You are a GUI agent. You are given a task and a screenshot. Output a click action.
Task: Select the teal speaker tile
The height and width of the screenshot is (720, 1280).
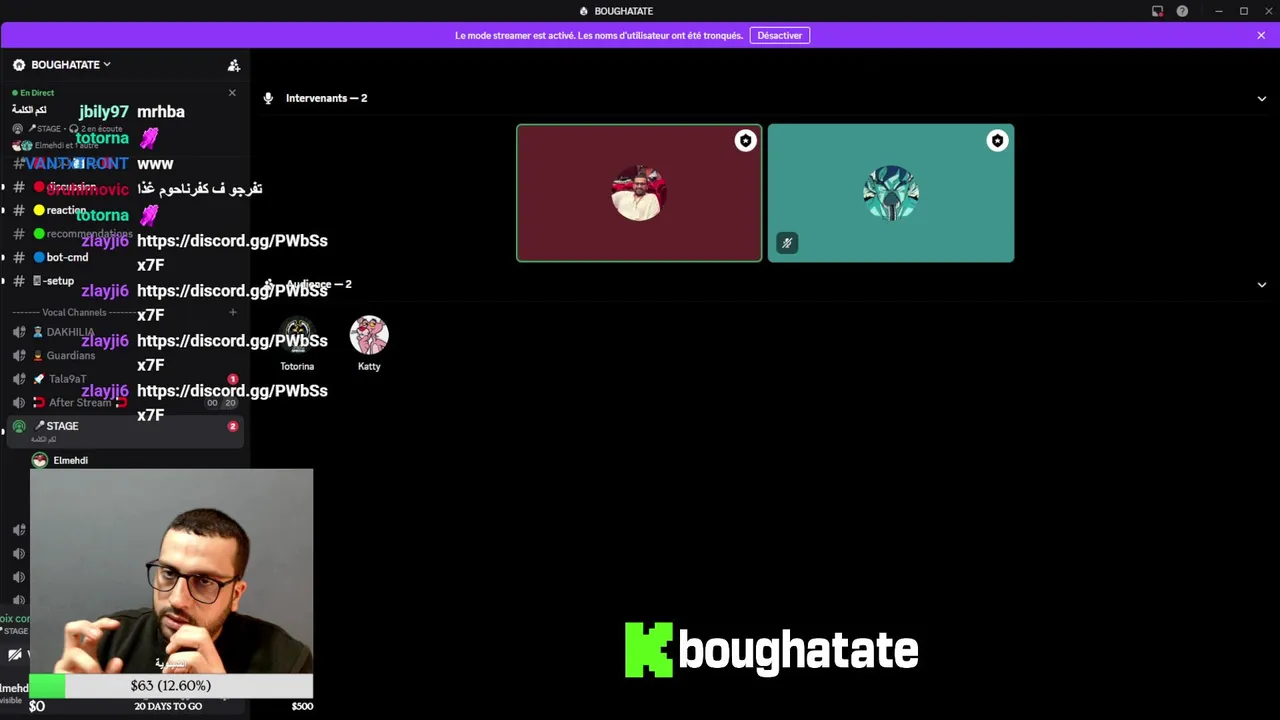pos(891,193)
